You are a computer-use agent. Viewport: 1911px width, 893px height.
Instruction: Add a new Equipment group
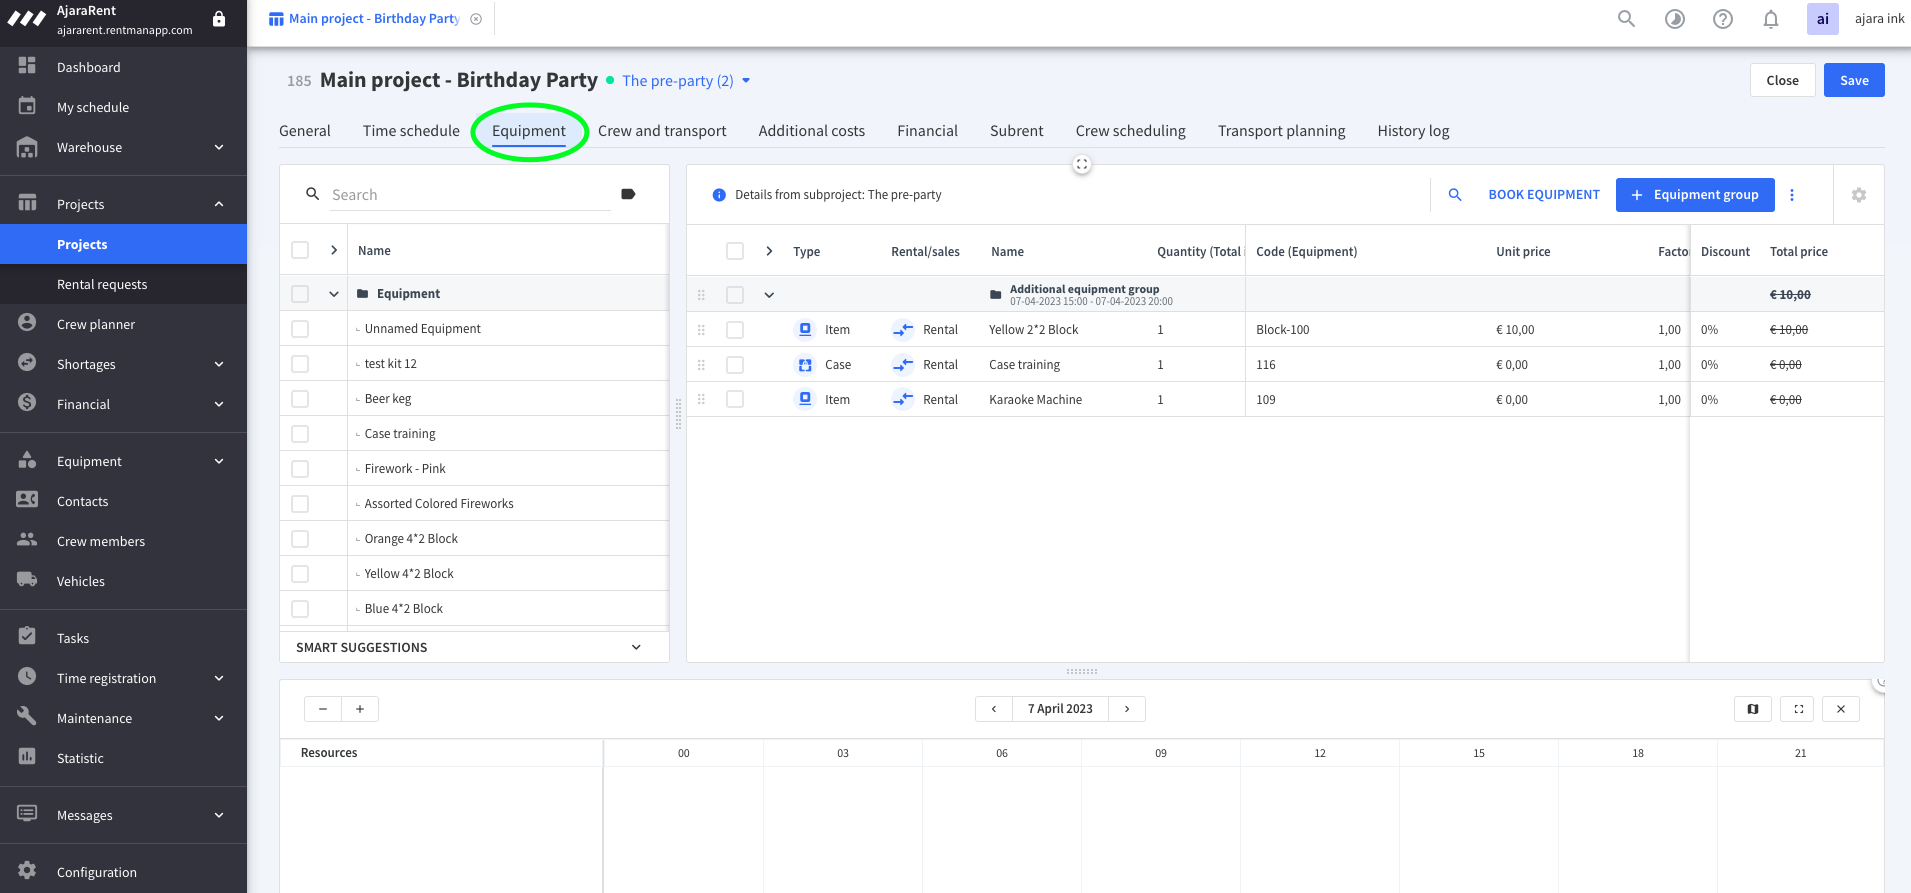(x=1695, y=195)
